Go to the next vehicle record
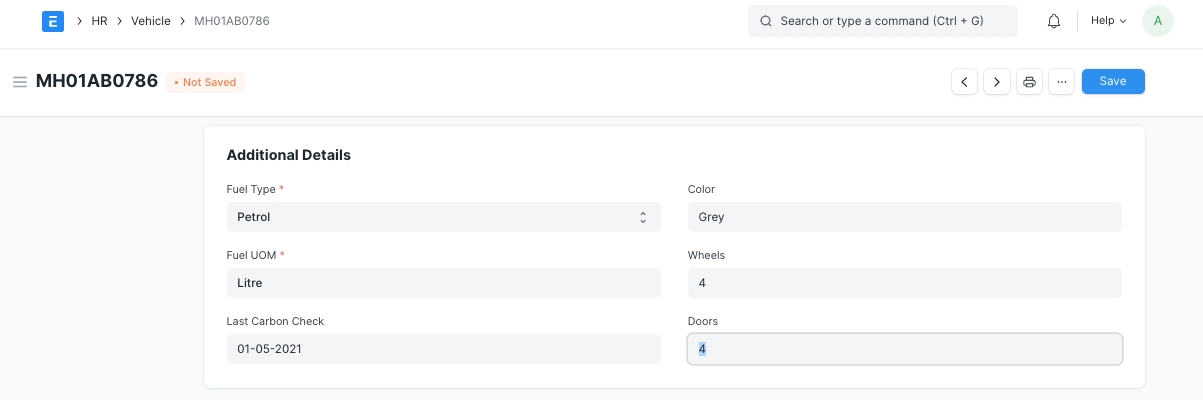1203x400 pixels. 997,82
